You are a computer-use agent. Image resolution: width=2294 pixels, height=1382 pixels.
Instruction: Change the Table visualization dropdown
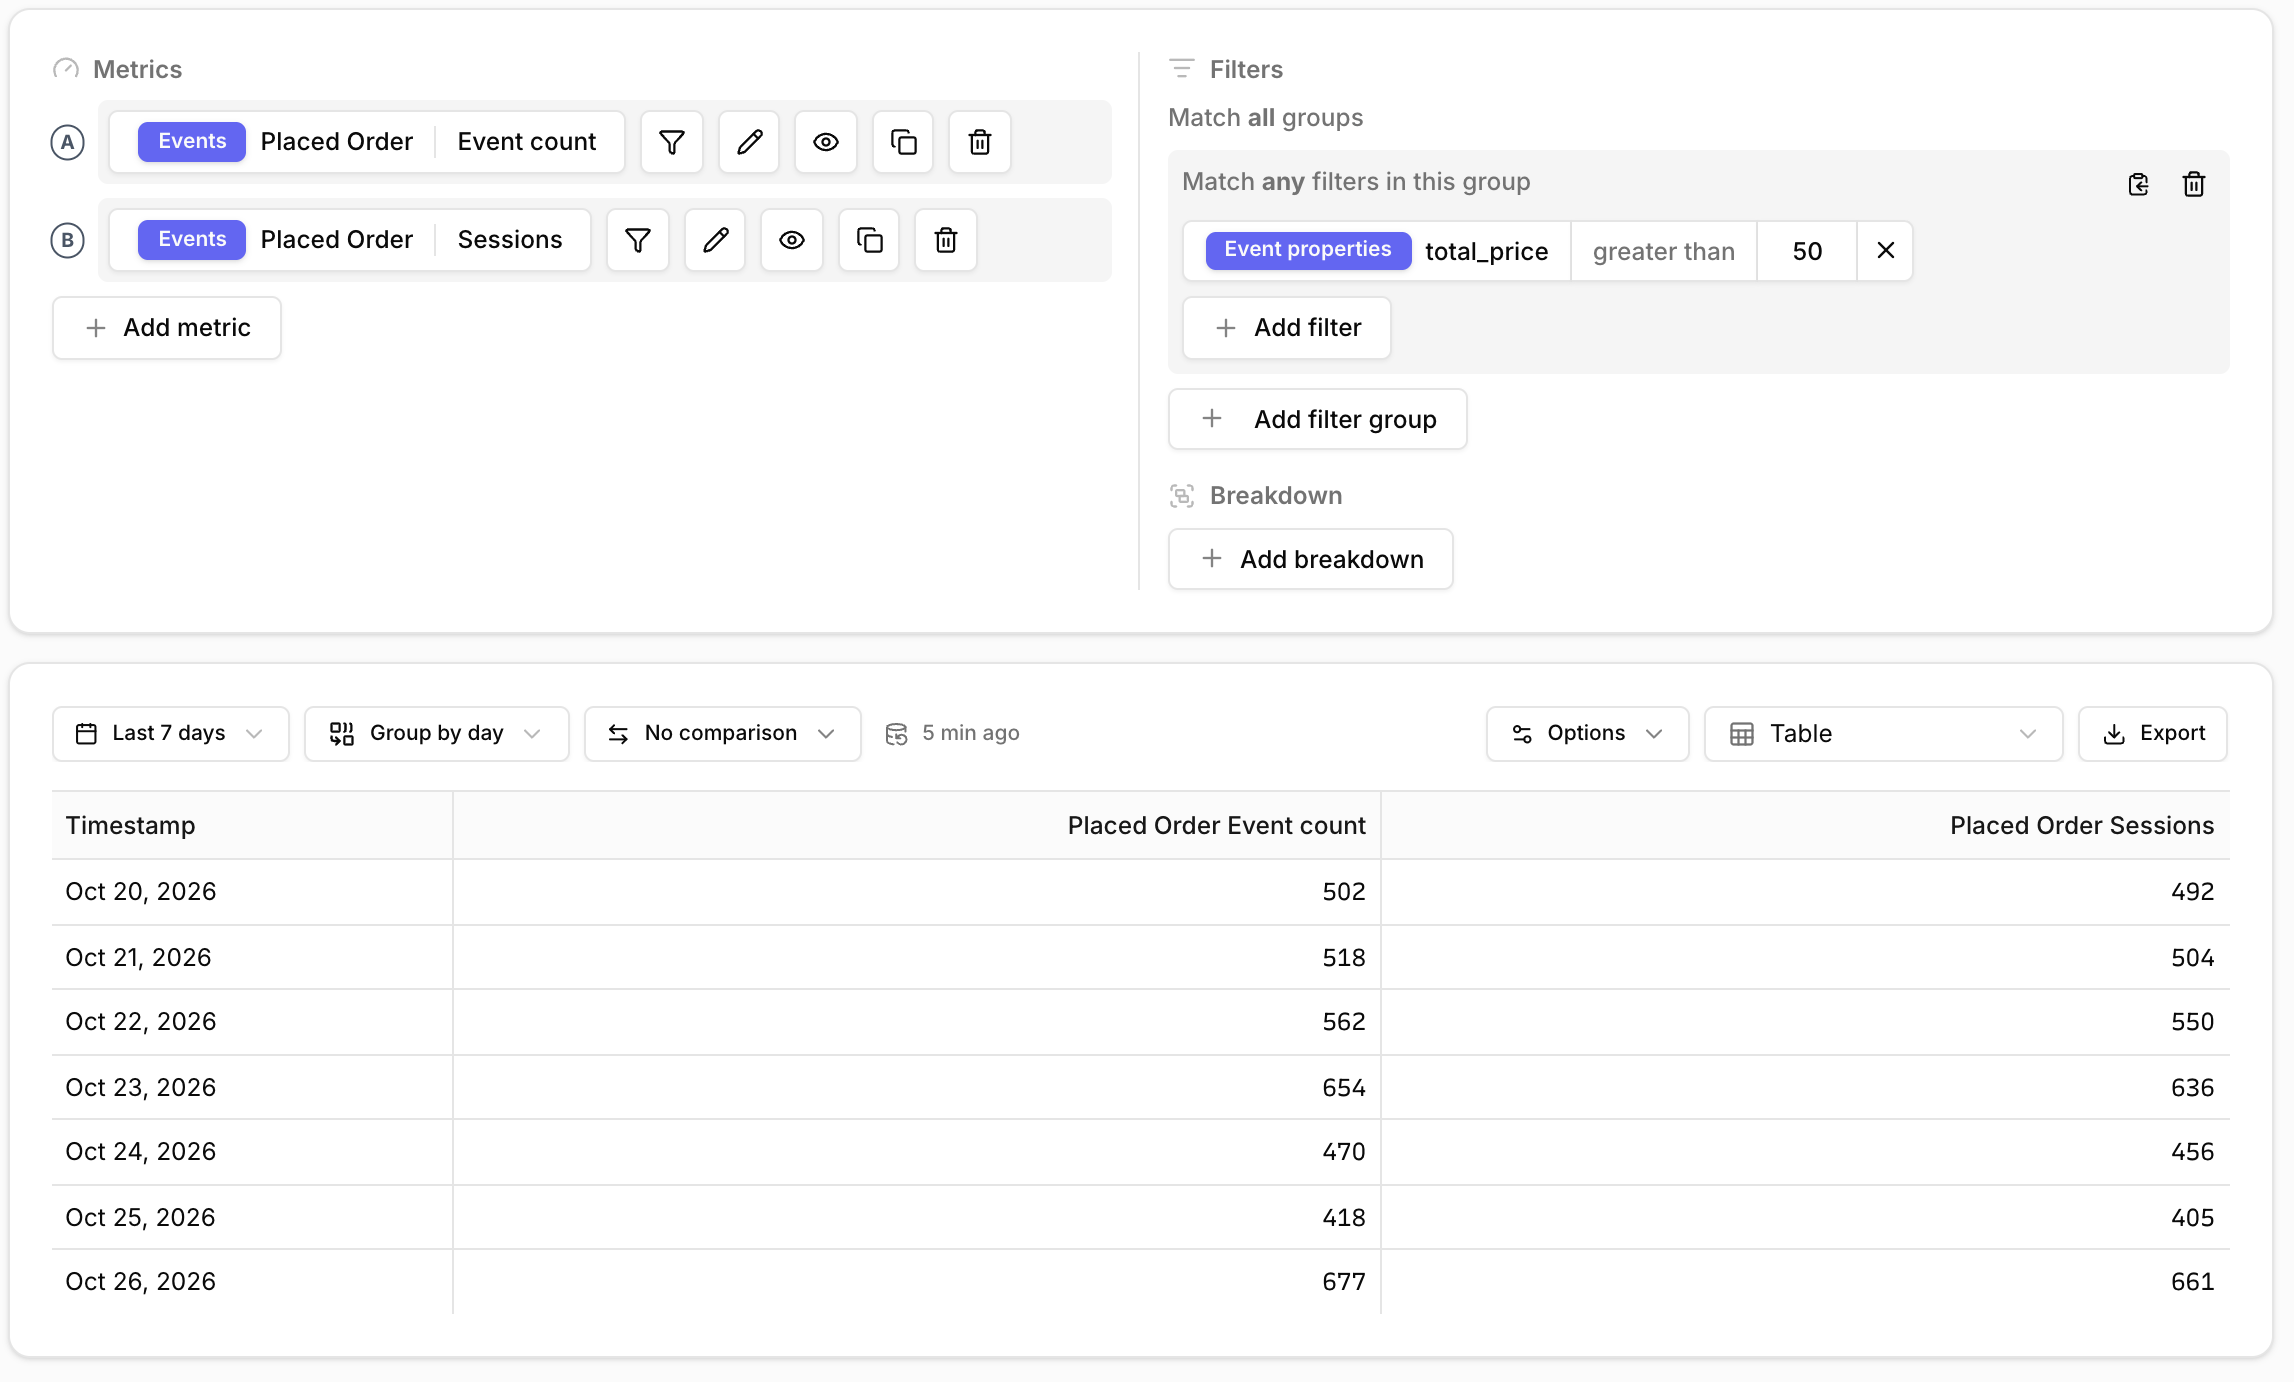point(1884,734)
